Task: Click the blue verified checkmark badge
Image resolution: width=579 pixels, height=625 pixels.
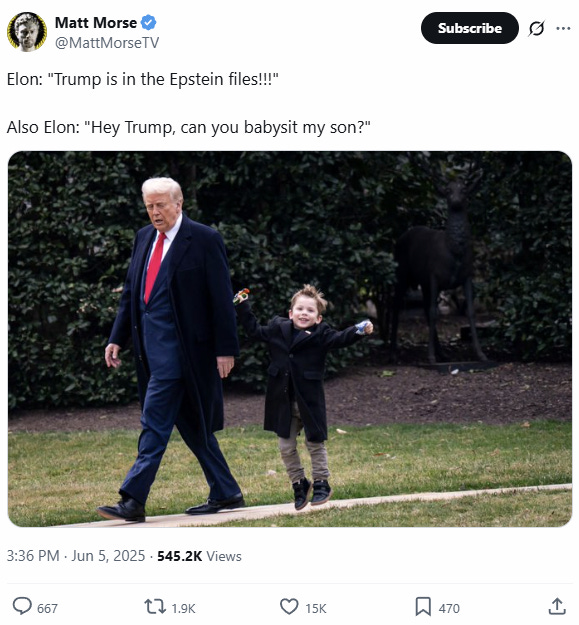Action: click(x=149, y=23)
